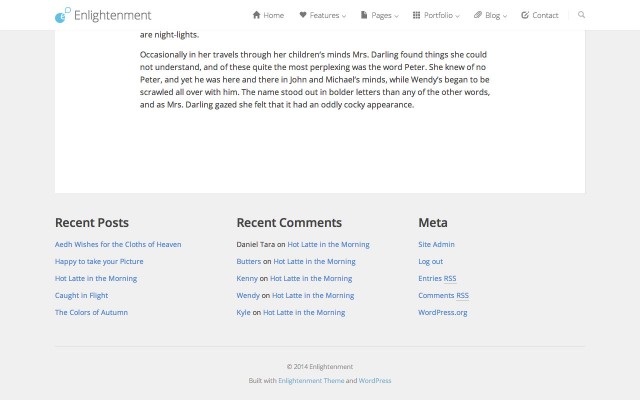Click the Features heart icon
Viewport: 640px width, 400px height.
click(x=303, y=15)
